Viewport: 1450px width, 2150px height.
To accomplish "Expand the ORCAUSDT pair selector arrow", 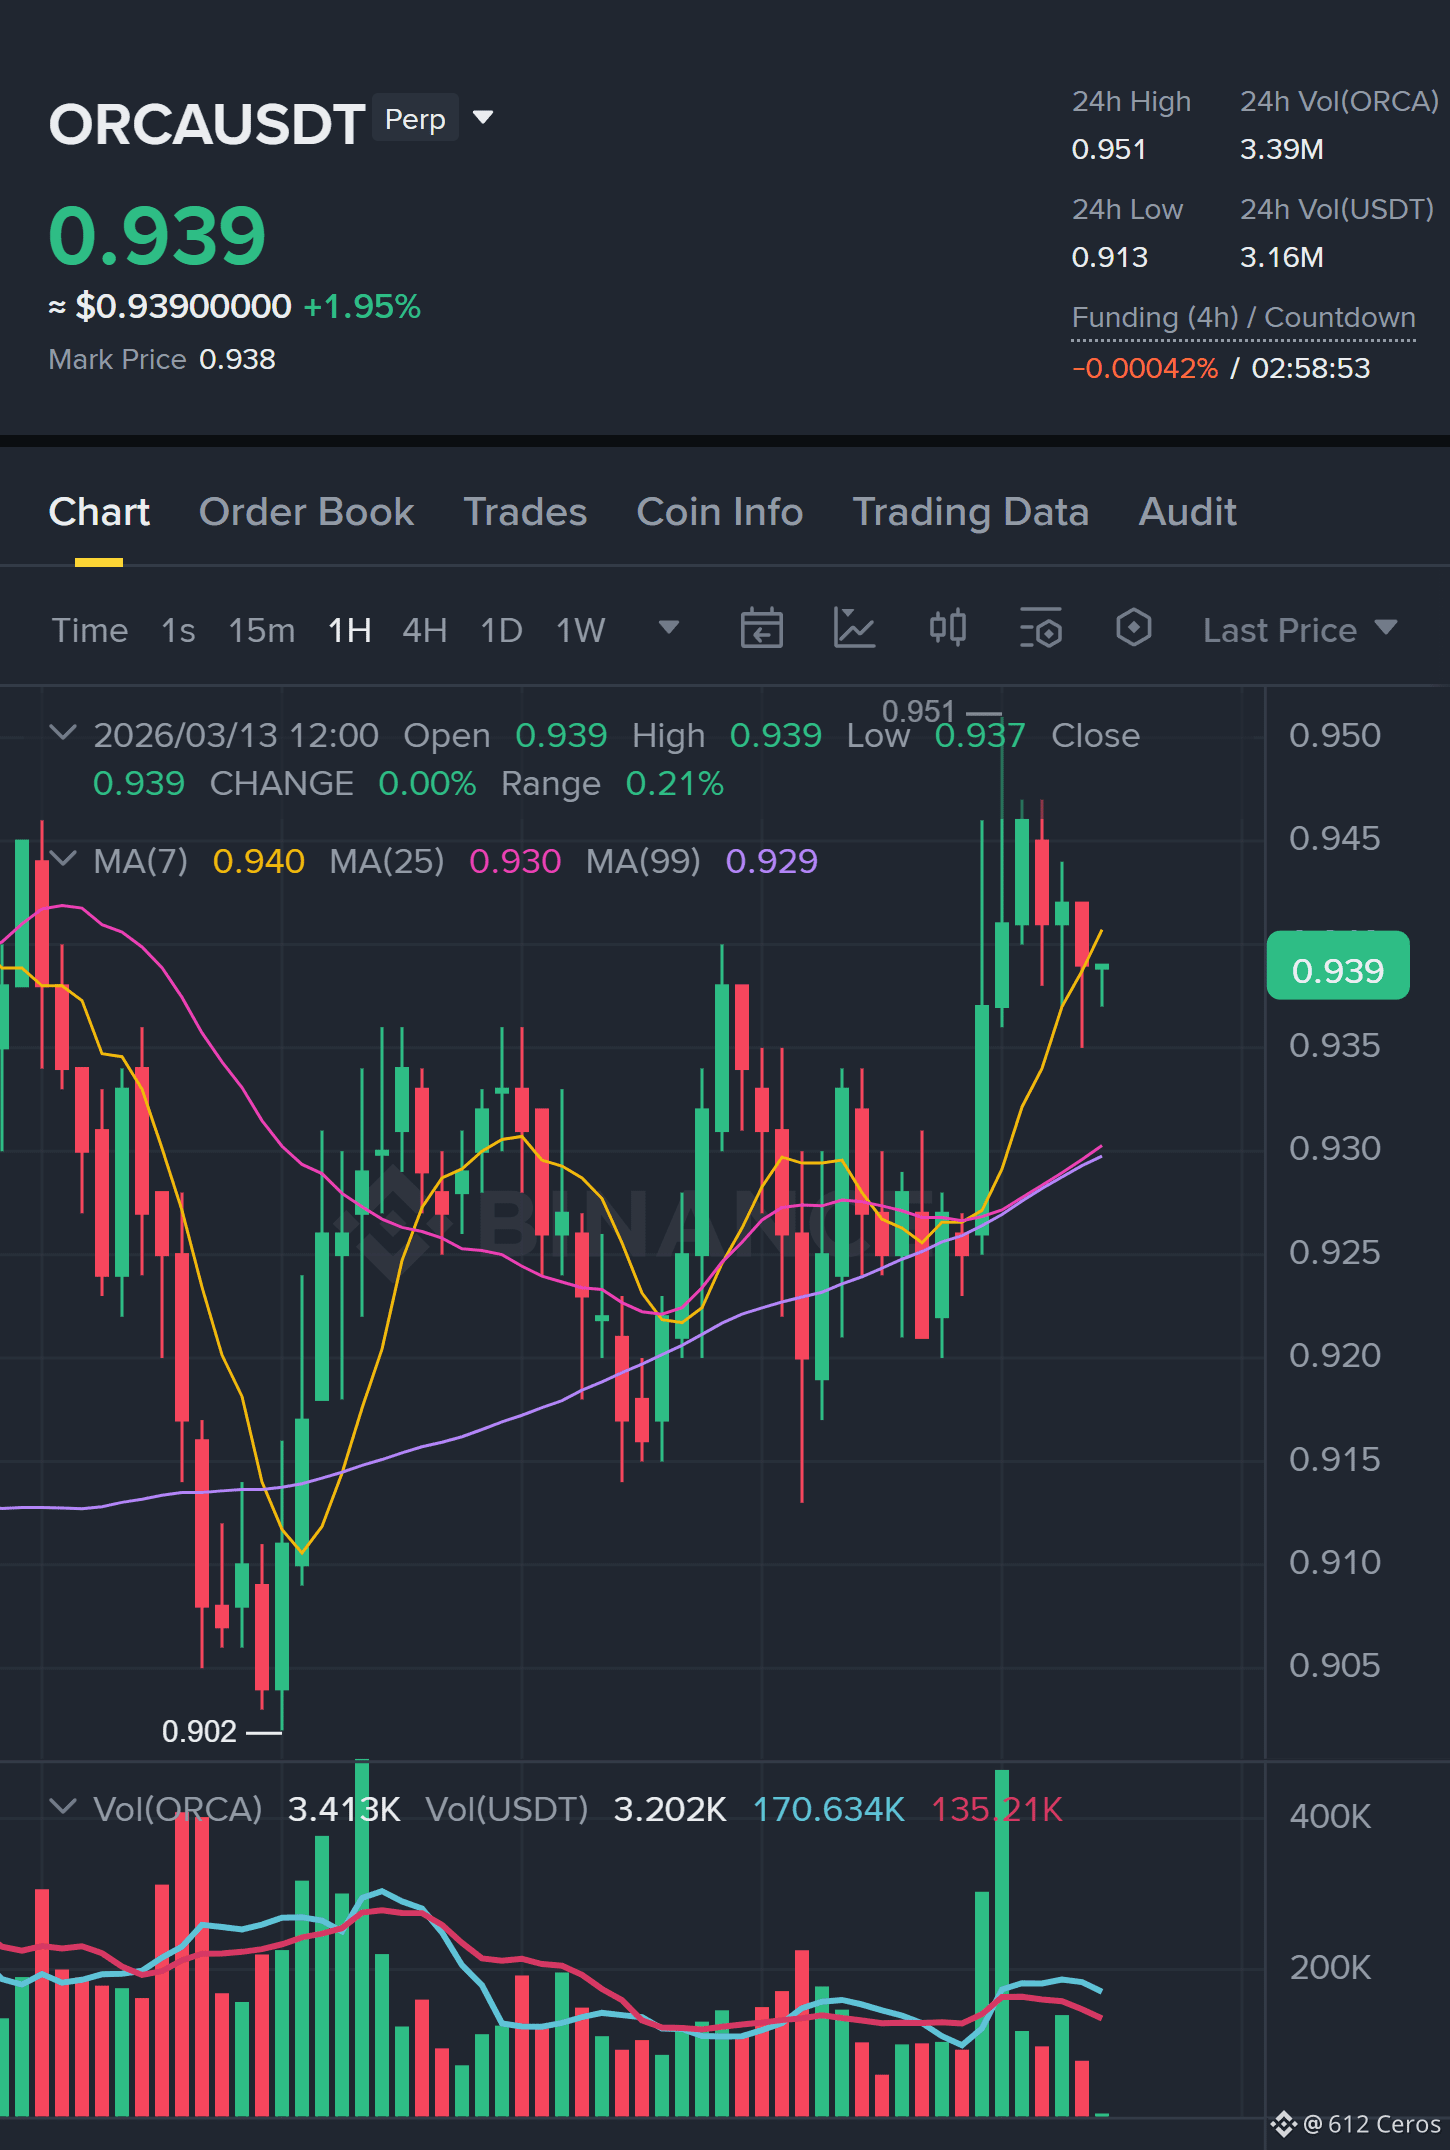I will click(x=483, y=118).
